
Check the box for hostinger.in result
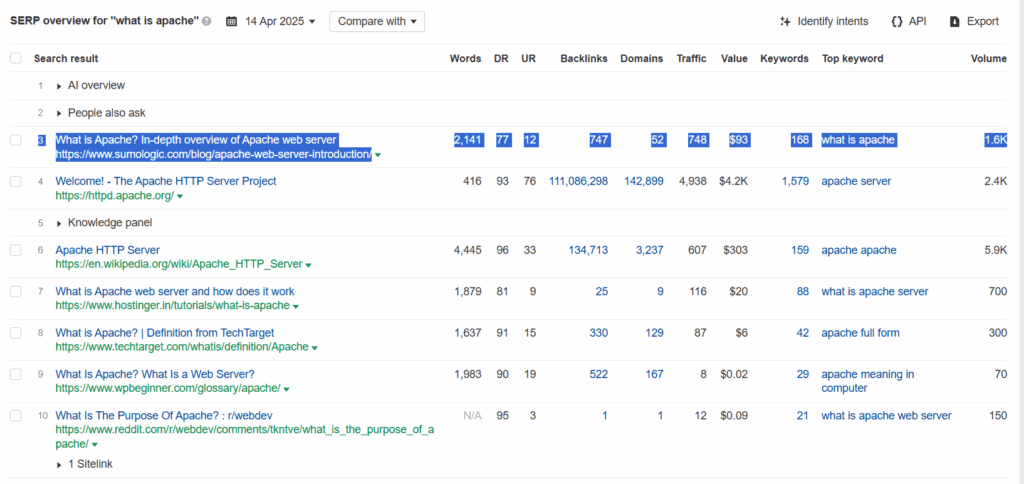[x=16, y=291]
